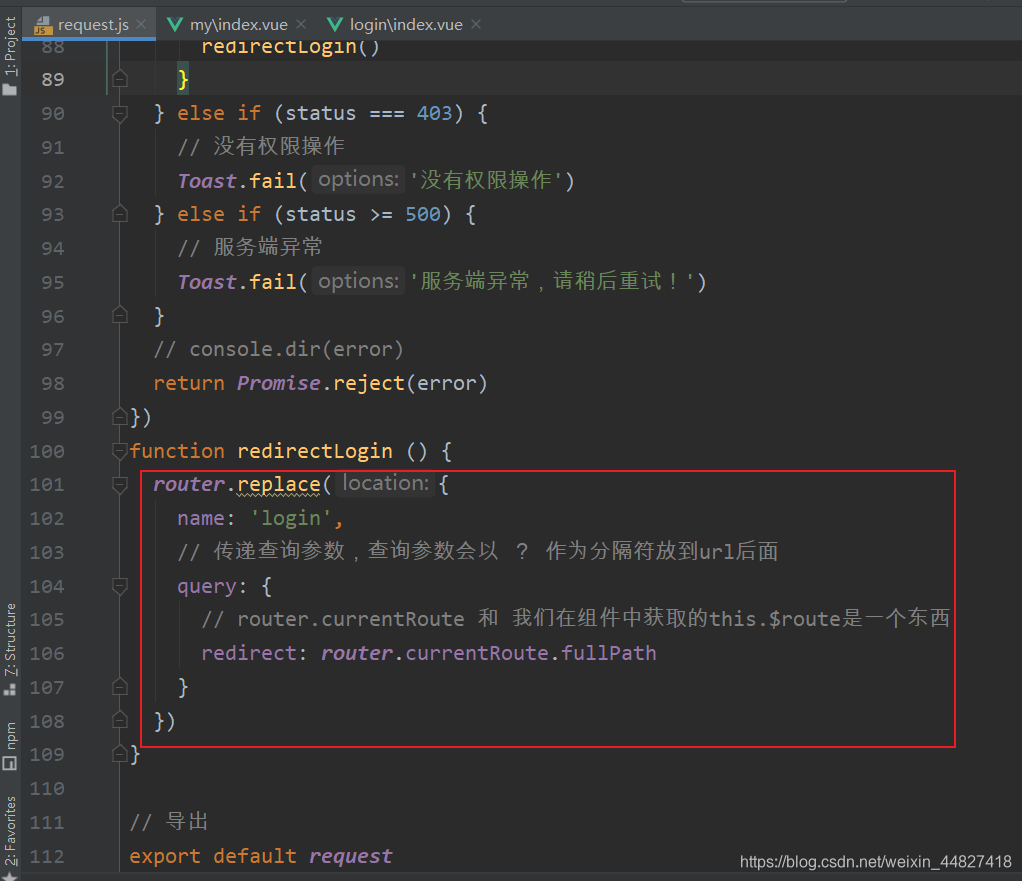Open the my\index.vue editor tab
Screen dimensions: 1022x881
coord(238,25)
